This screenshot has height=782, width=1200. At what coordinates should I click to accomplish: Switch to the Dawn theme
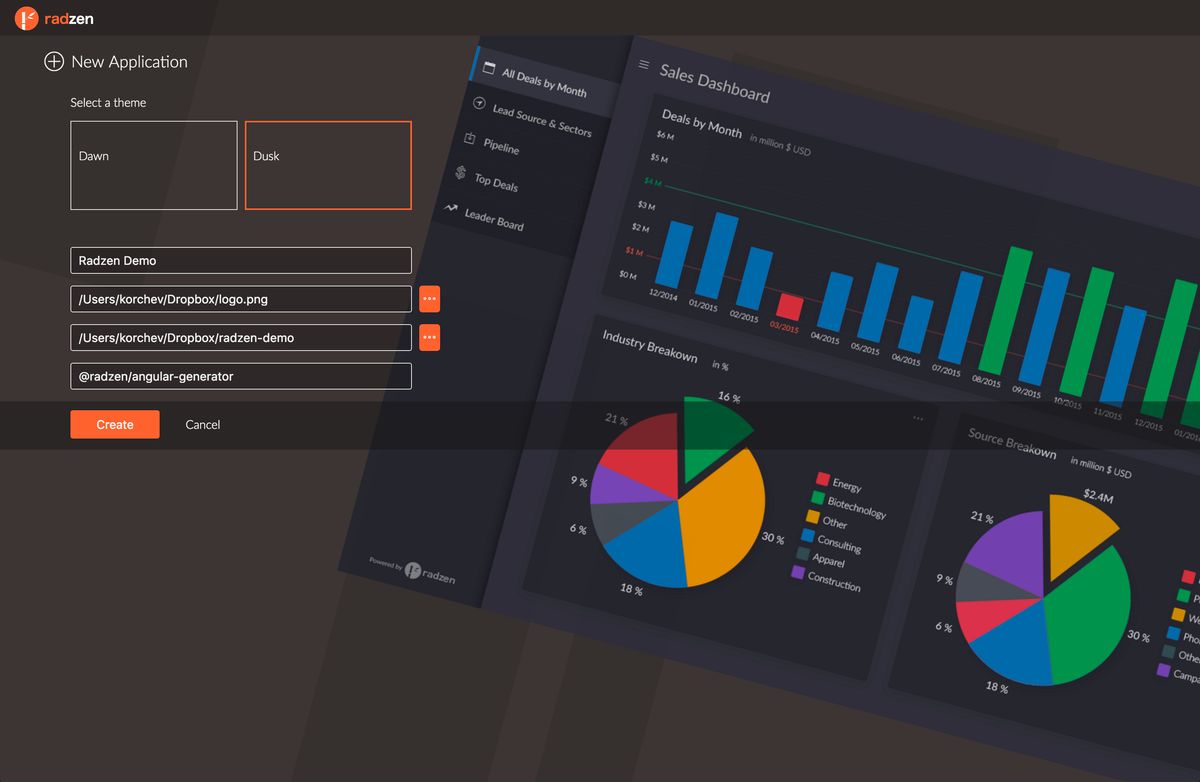pyautogui.click(x=153, y=166)
